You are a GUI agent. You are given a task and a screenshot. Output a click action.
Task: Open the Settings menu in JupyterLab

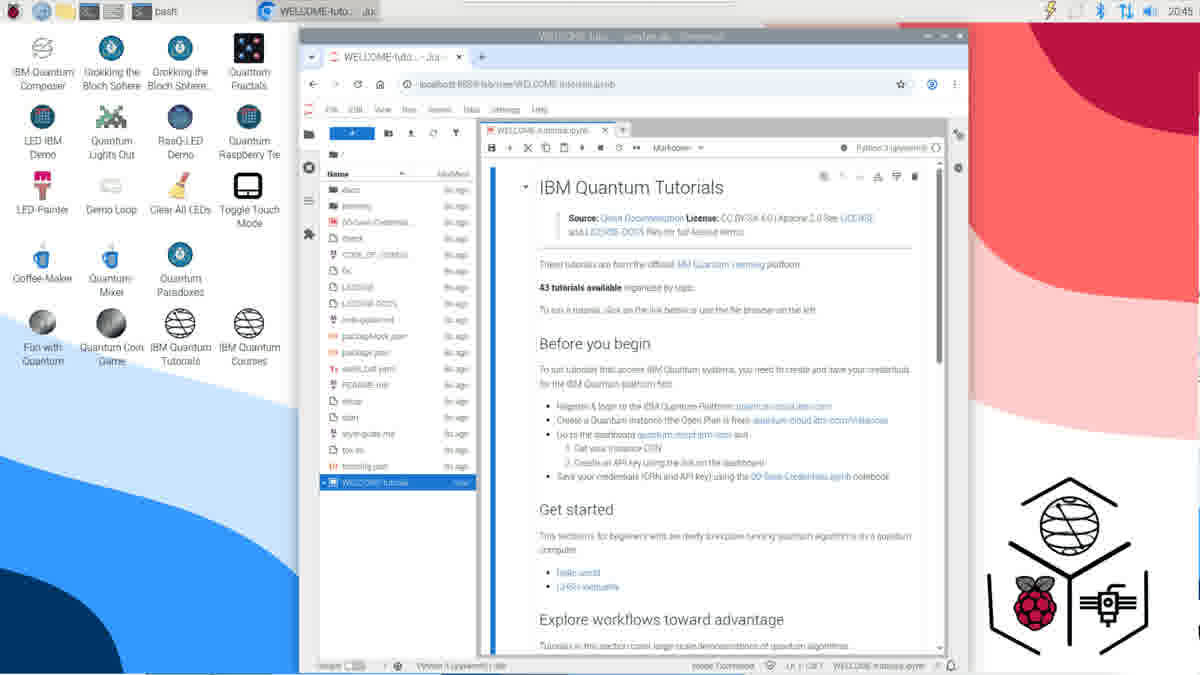(505, 110)
